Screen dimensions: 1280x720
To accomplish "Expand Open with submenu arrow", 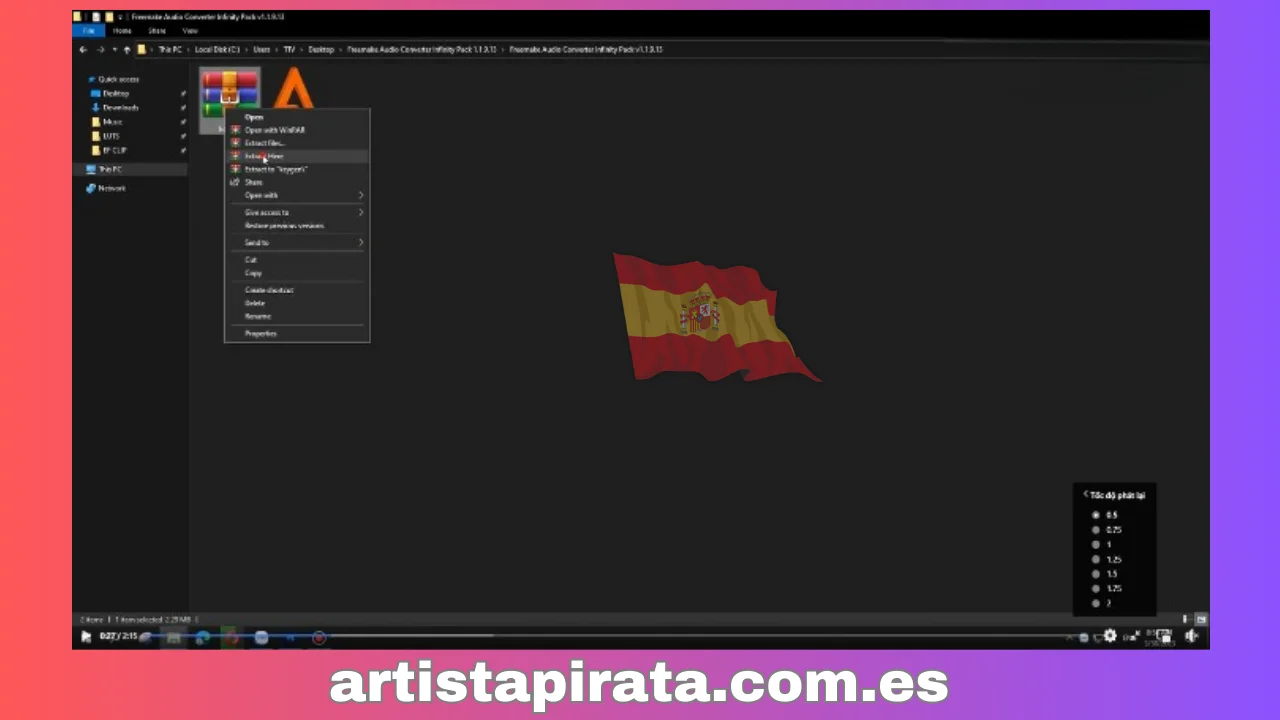I will 361,195.
